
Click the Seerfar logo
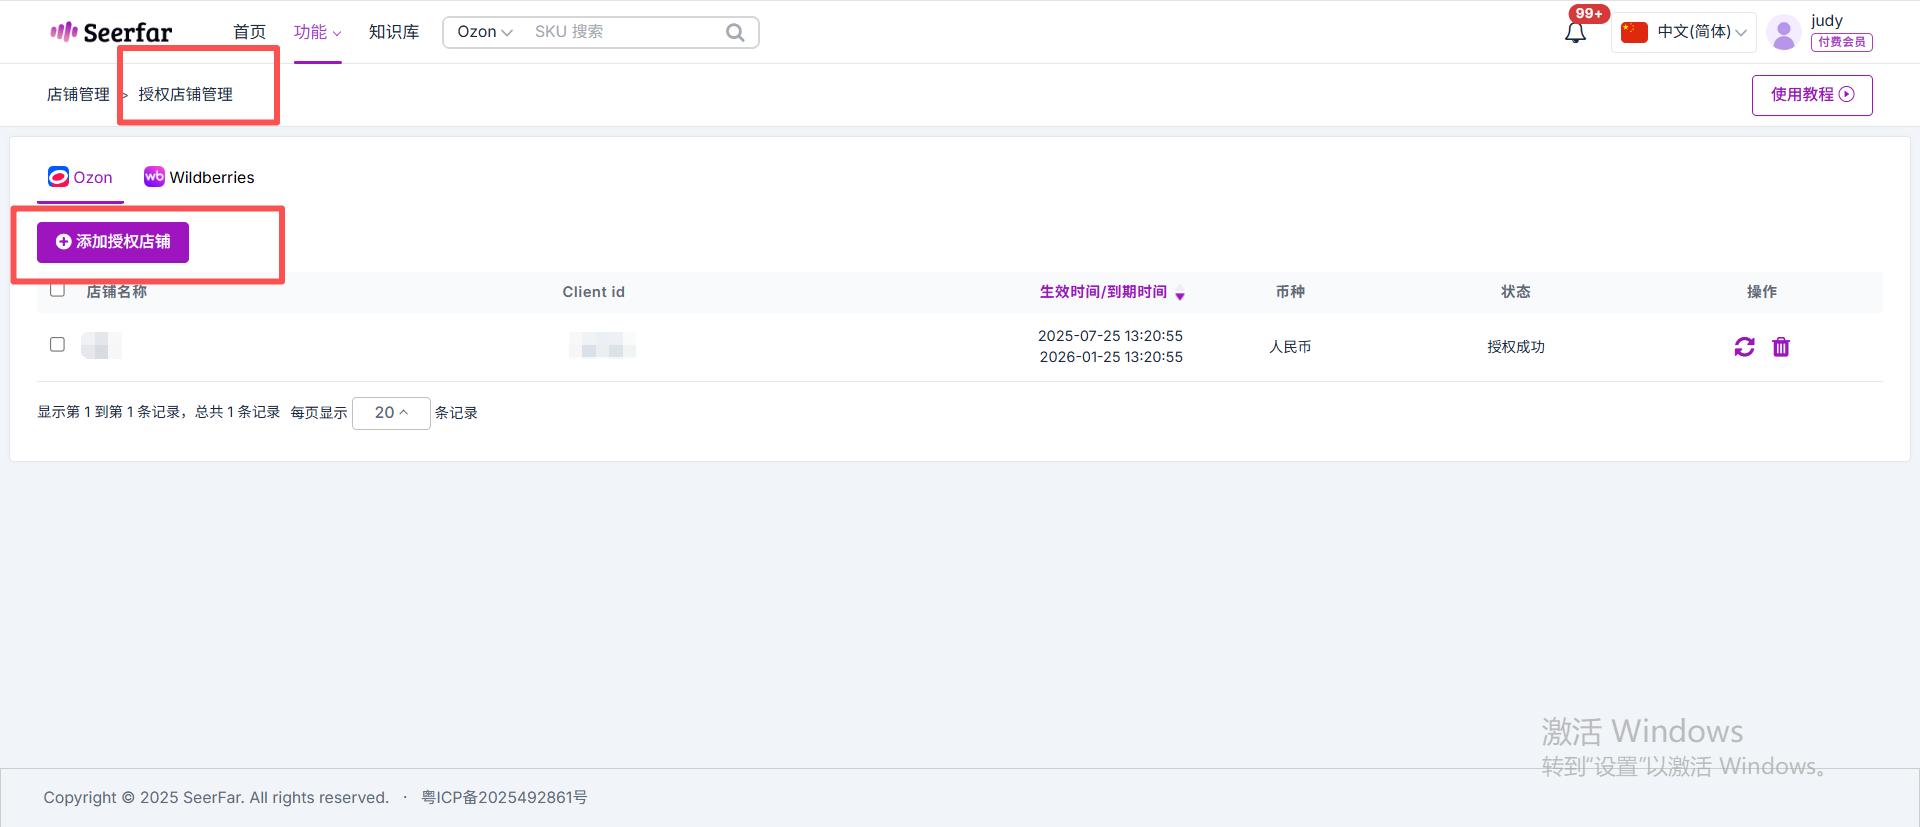tap(111, 32)
